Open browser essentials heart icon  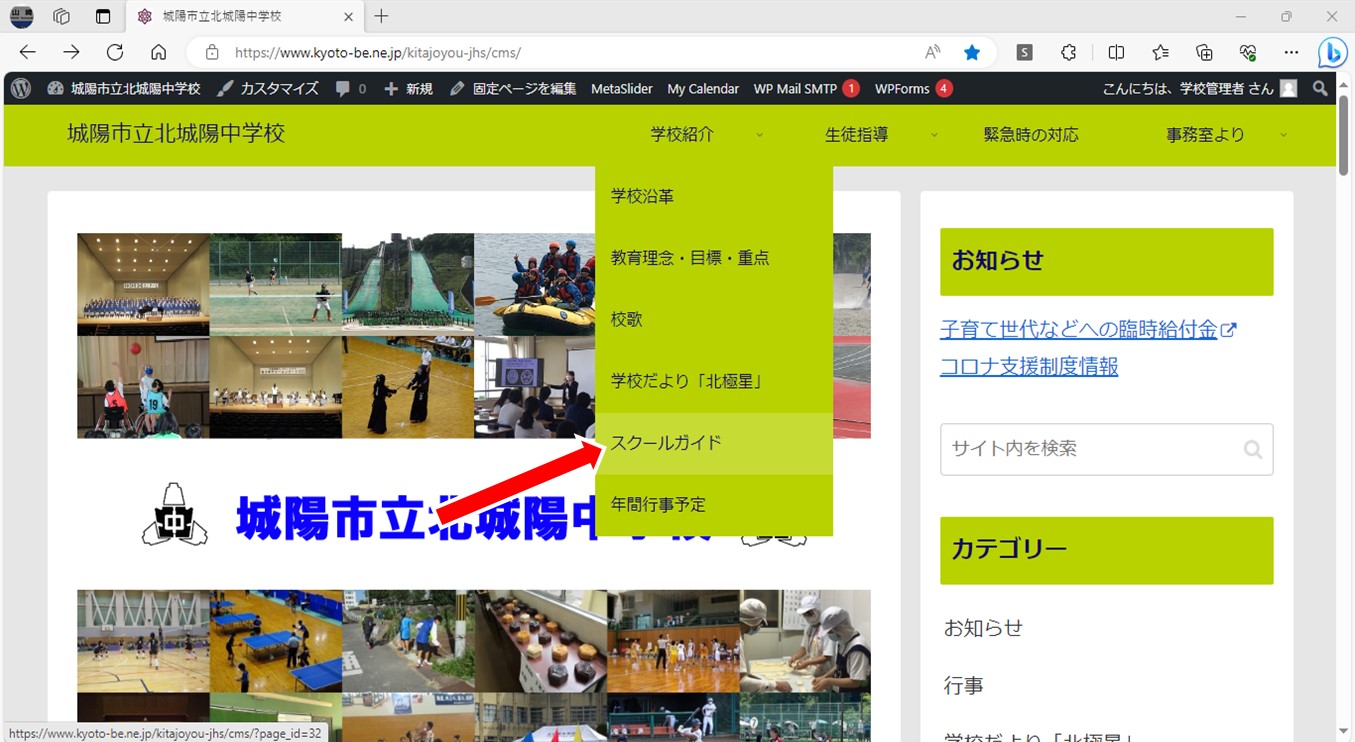[1248, 52]
